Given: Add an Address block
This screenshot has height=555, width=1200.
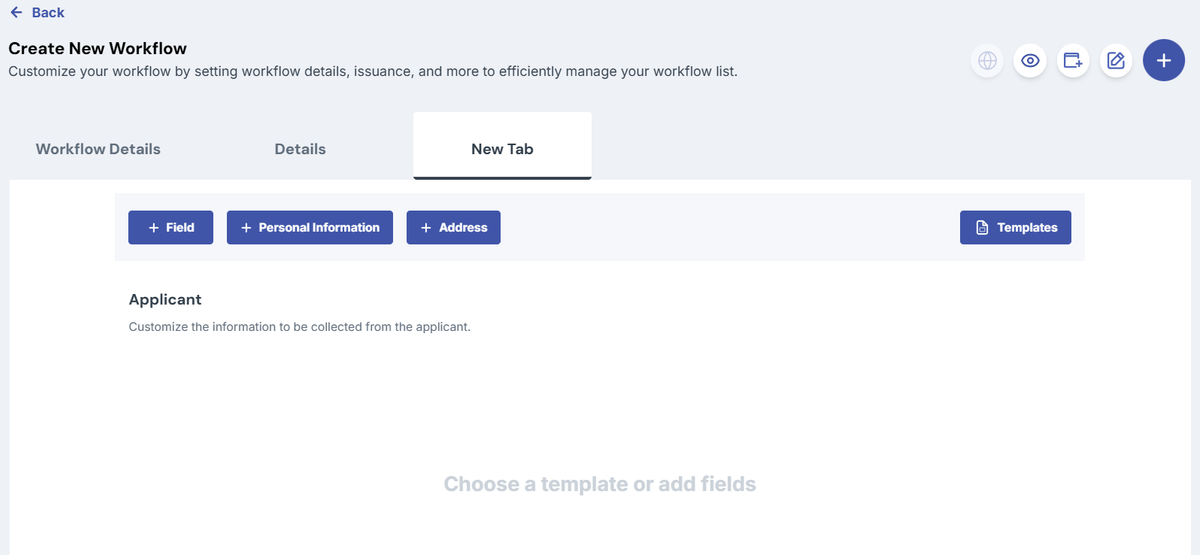Looking at the screenshot, I should [x=453, y=227].
